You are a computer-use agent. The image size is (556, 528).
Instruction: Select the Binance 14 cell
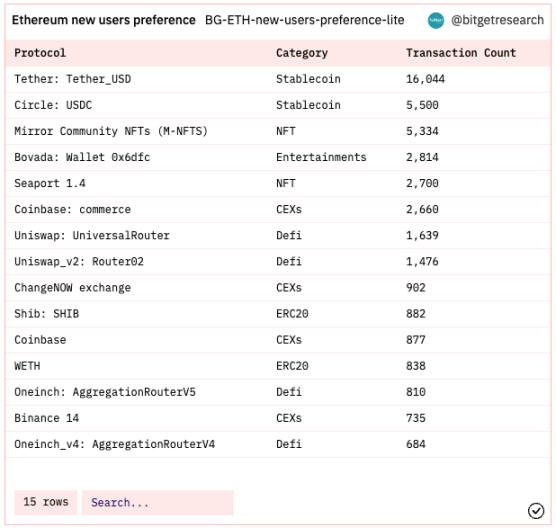[47, 418]
